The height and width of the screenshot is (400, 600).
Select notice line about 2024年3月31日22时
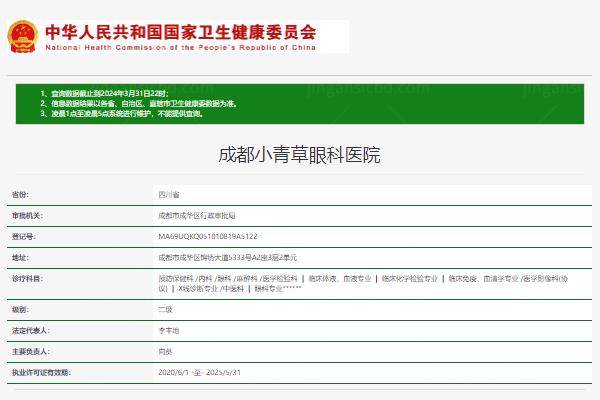tap(105, 93)
